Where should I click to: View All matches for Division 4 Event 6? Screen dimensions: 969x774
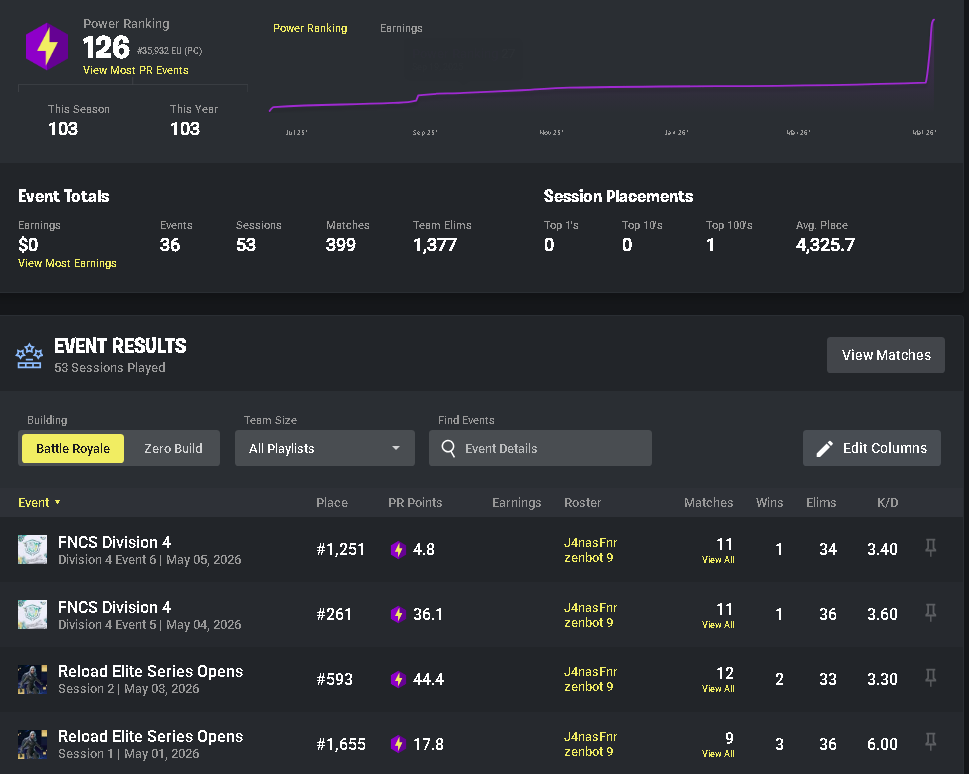(x=718, y=560)
